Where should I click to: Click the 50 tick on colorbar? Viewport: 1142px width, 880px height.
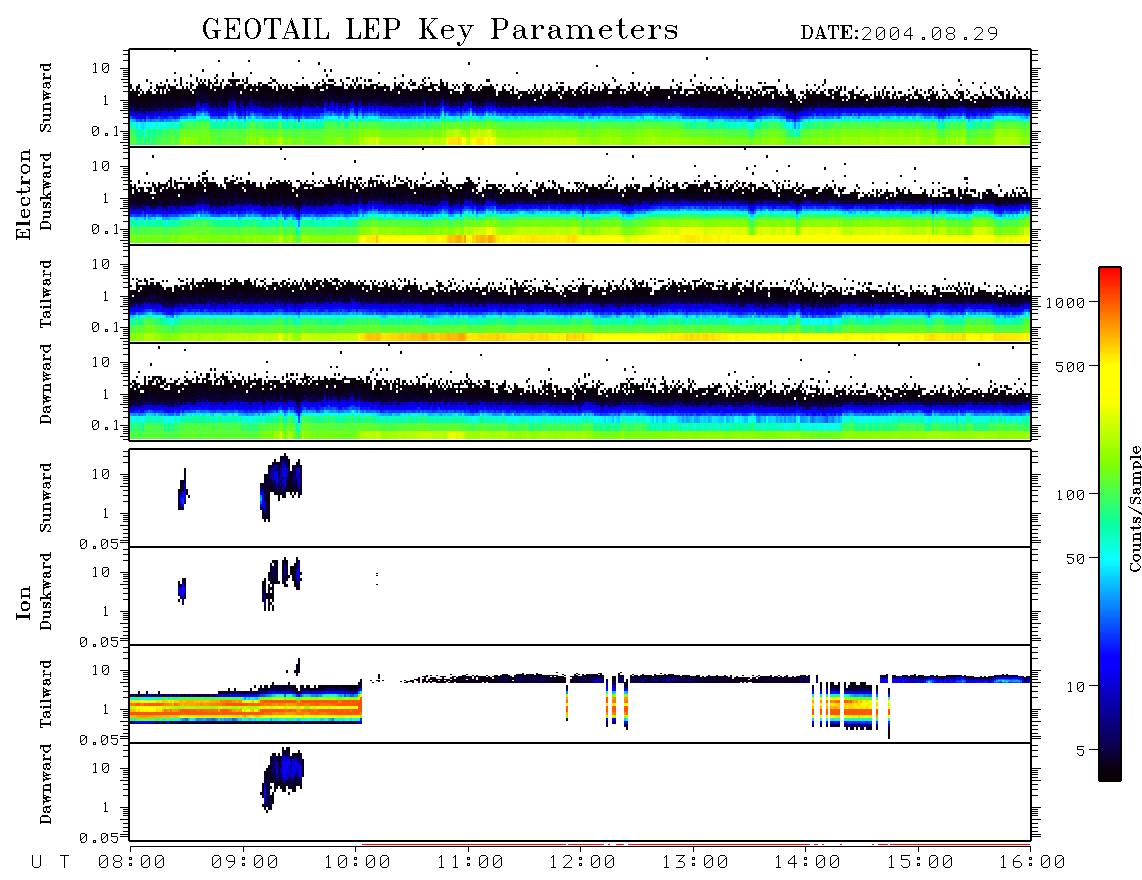point(1075,559)
